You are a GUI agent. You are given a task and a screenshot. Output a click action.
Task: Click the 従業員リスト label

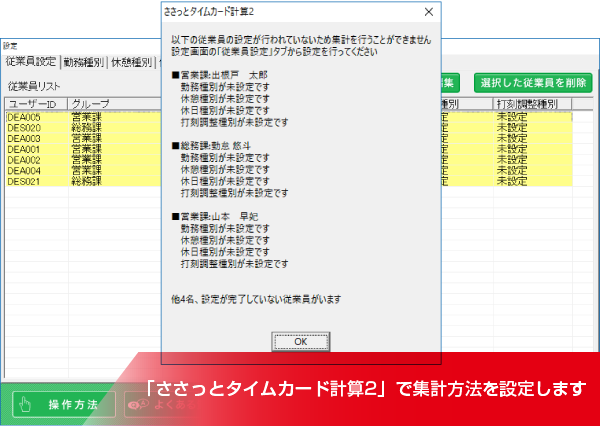coord(34,87)
